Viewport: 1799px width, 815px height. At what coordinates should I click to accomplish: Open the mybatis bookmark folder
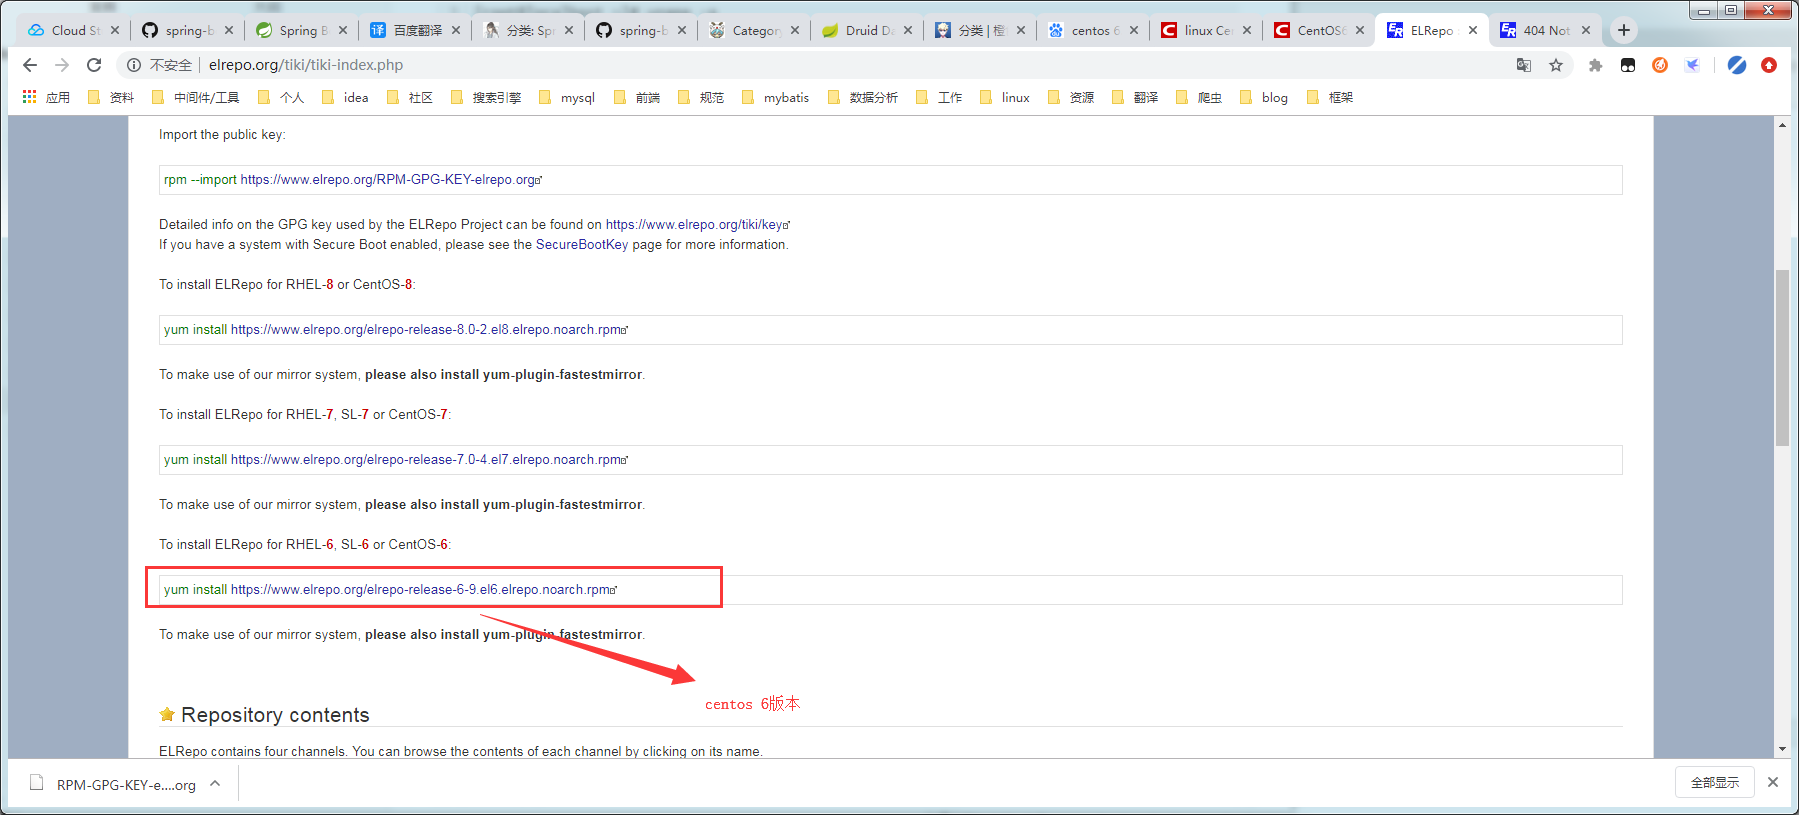pyautogui.click(x=776, y=97)
